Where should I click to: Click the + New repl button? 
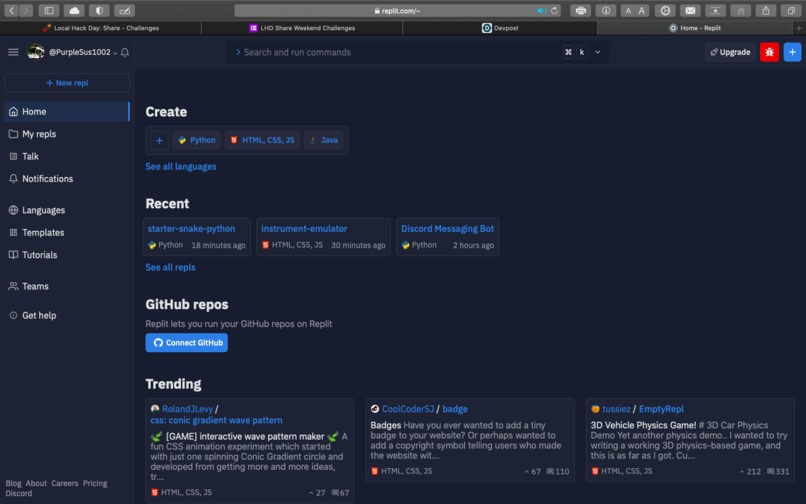pyautogui.click(x=67, y=83)
